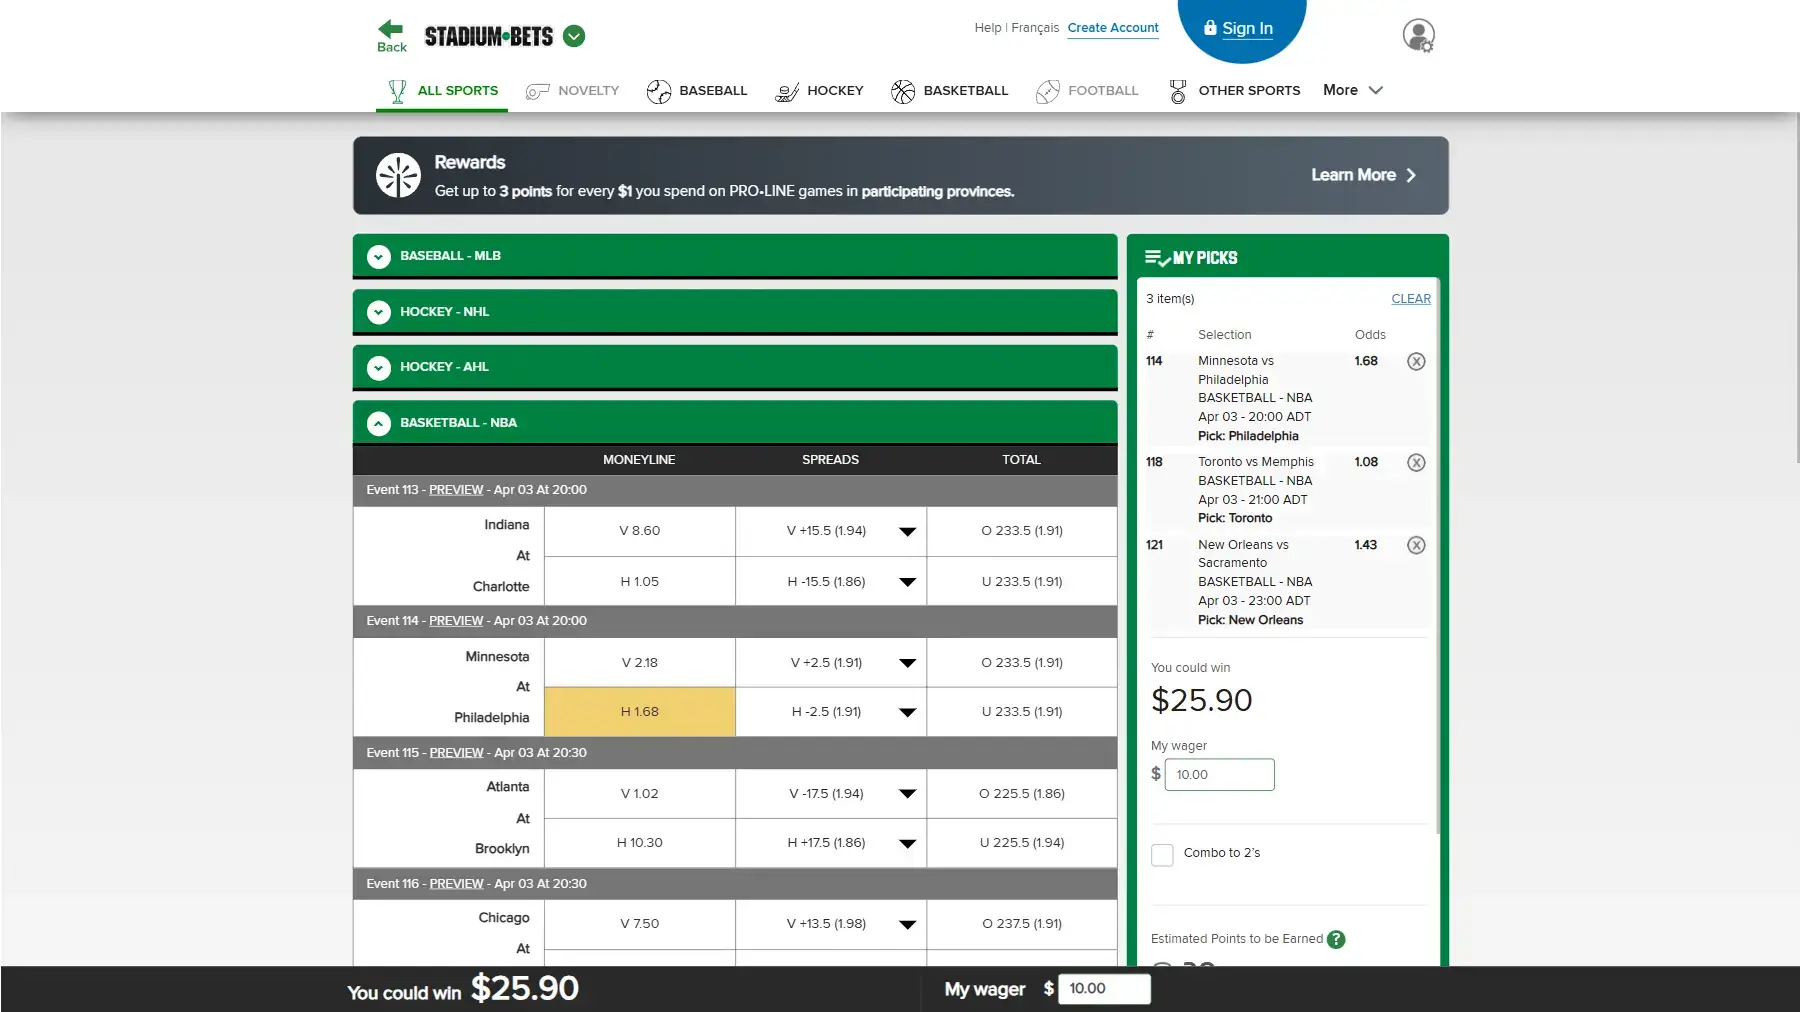Image resolution: width=1800 pixels, height=1012 pixels.
Task: Open Estimated Points help question icon
Action: (1336, 939)
